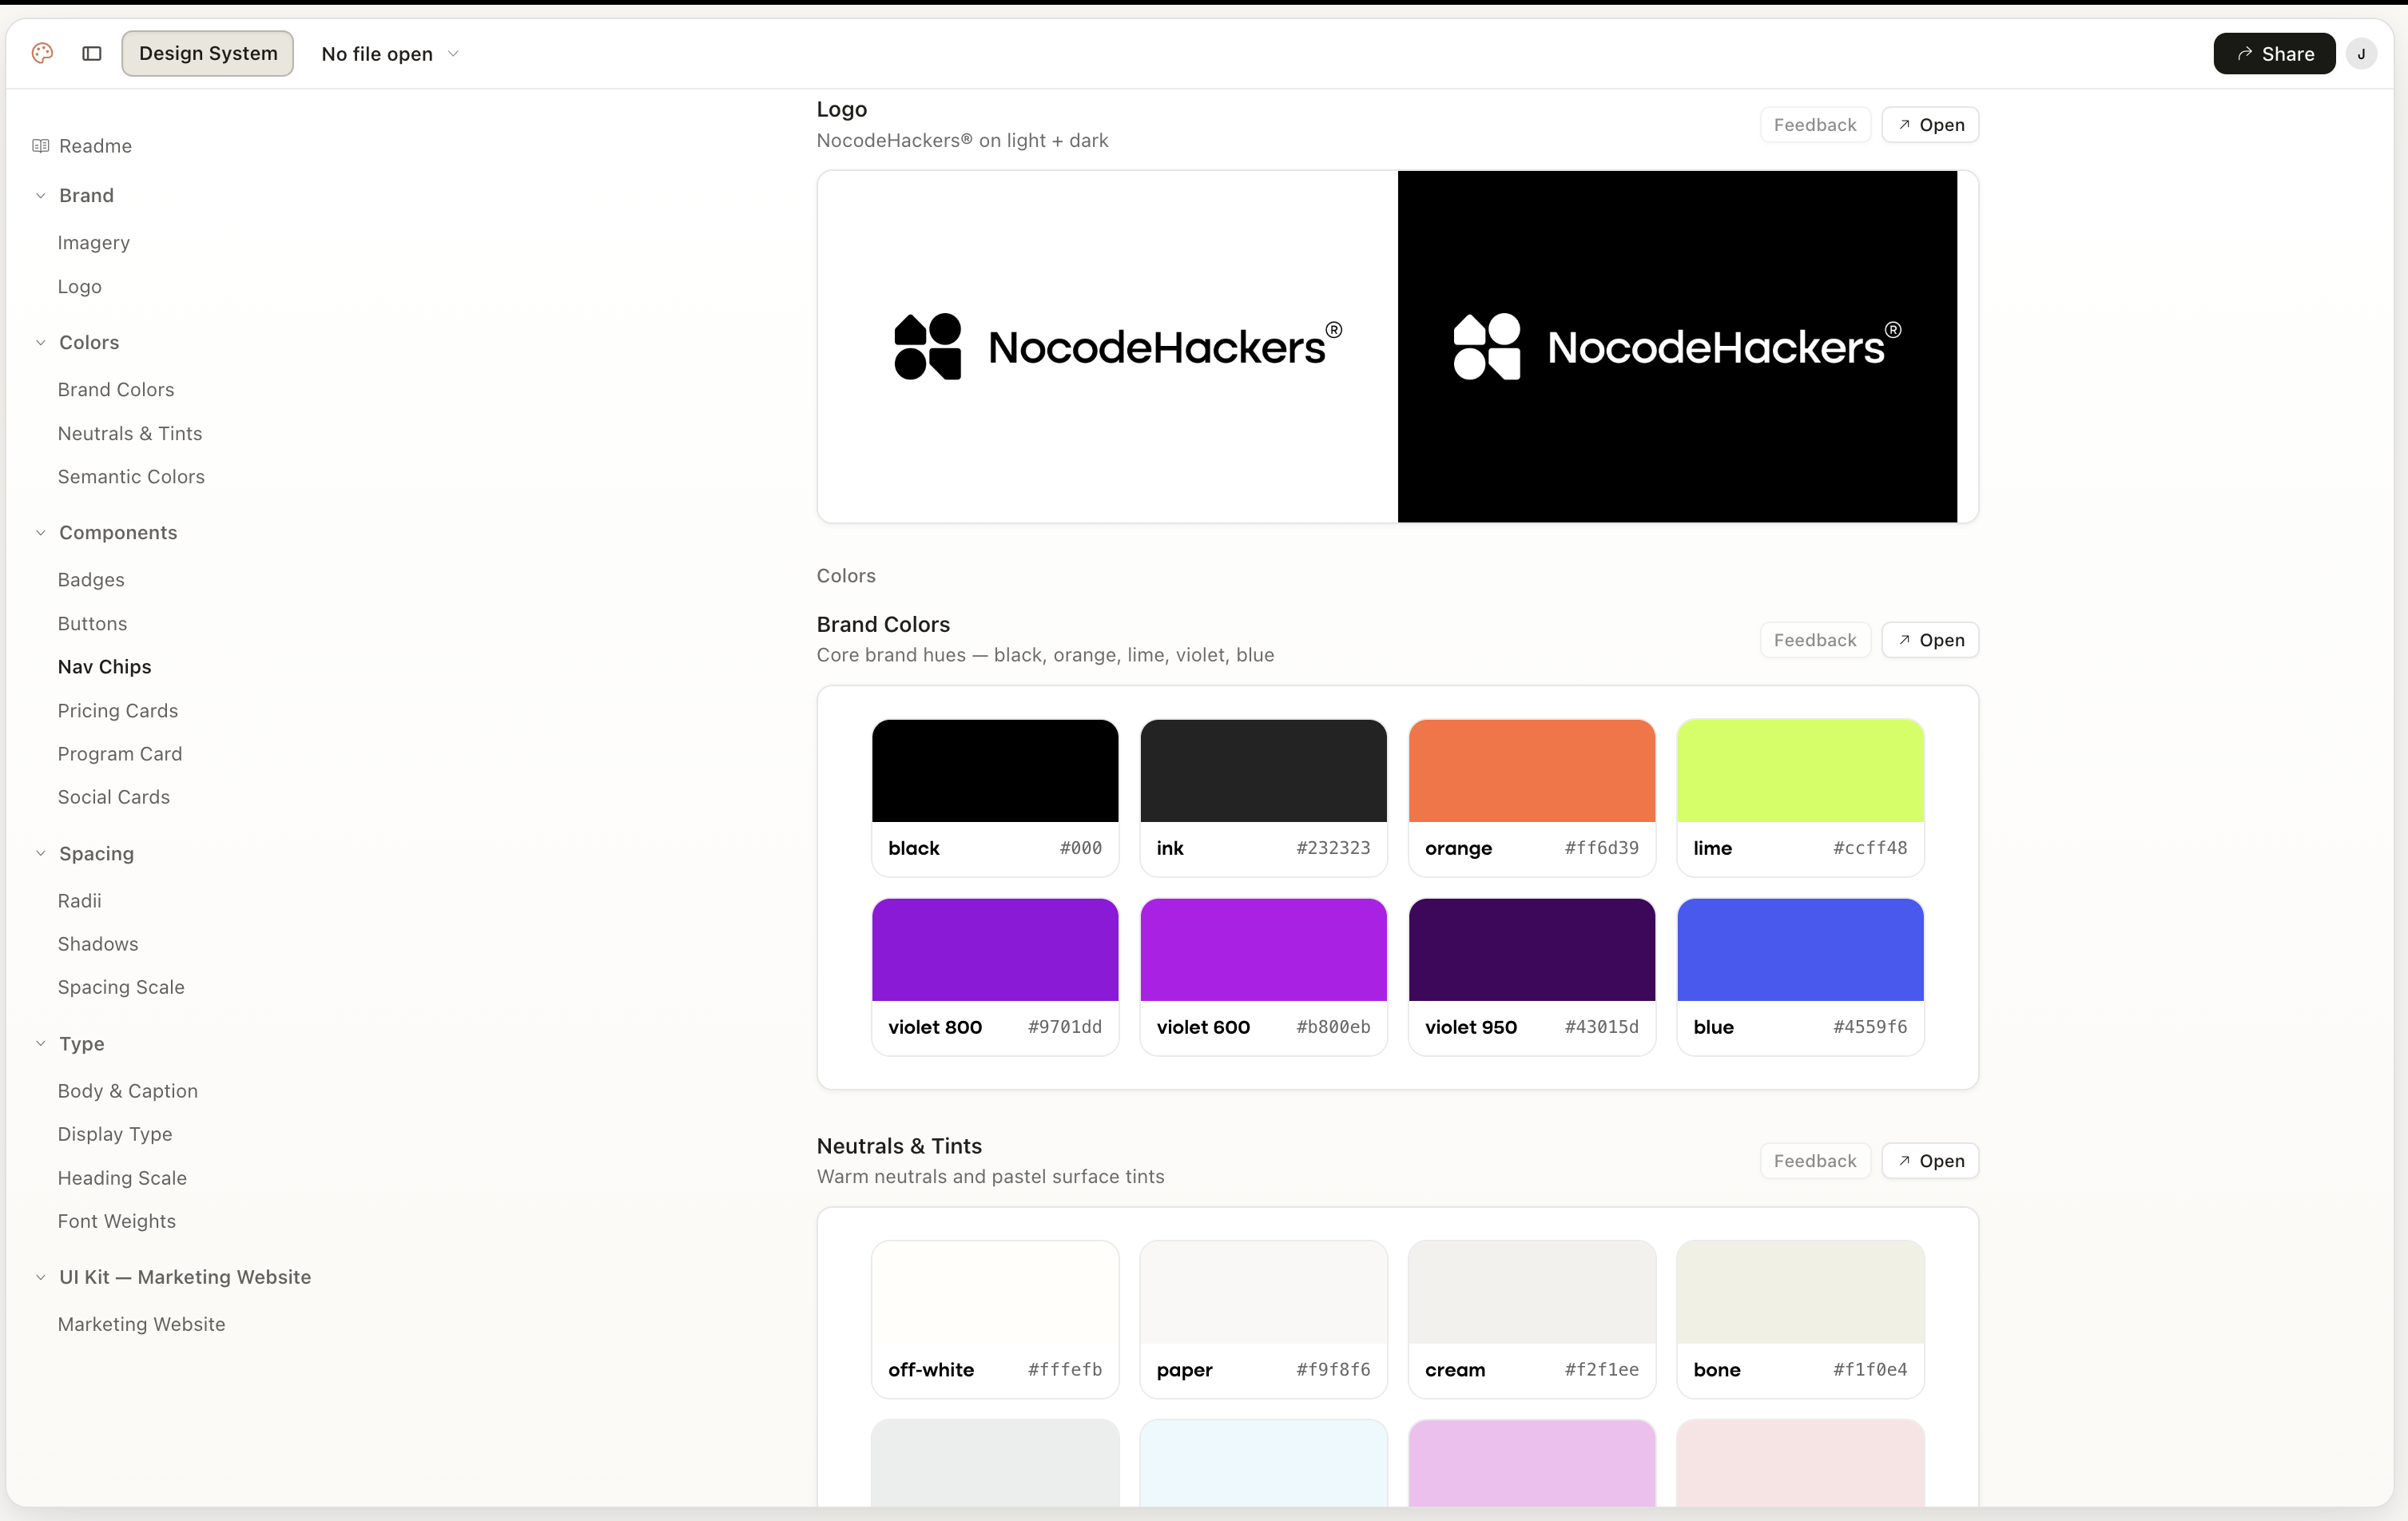
Task: Select Imagery in the sidebar
Action: click(x=94, y=243)
